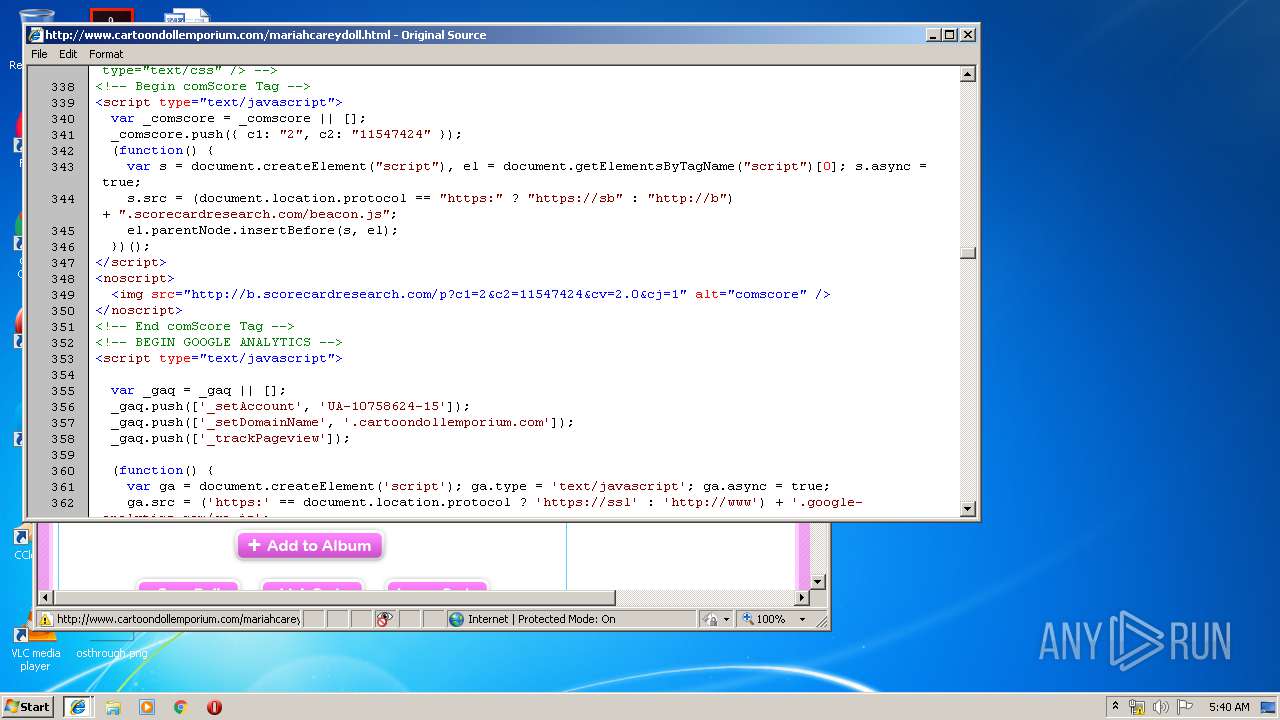
Task: Select osthrough.png desktop file
Action: (x=111, y=653)
